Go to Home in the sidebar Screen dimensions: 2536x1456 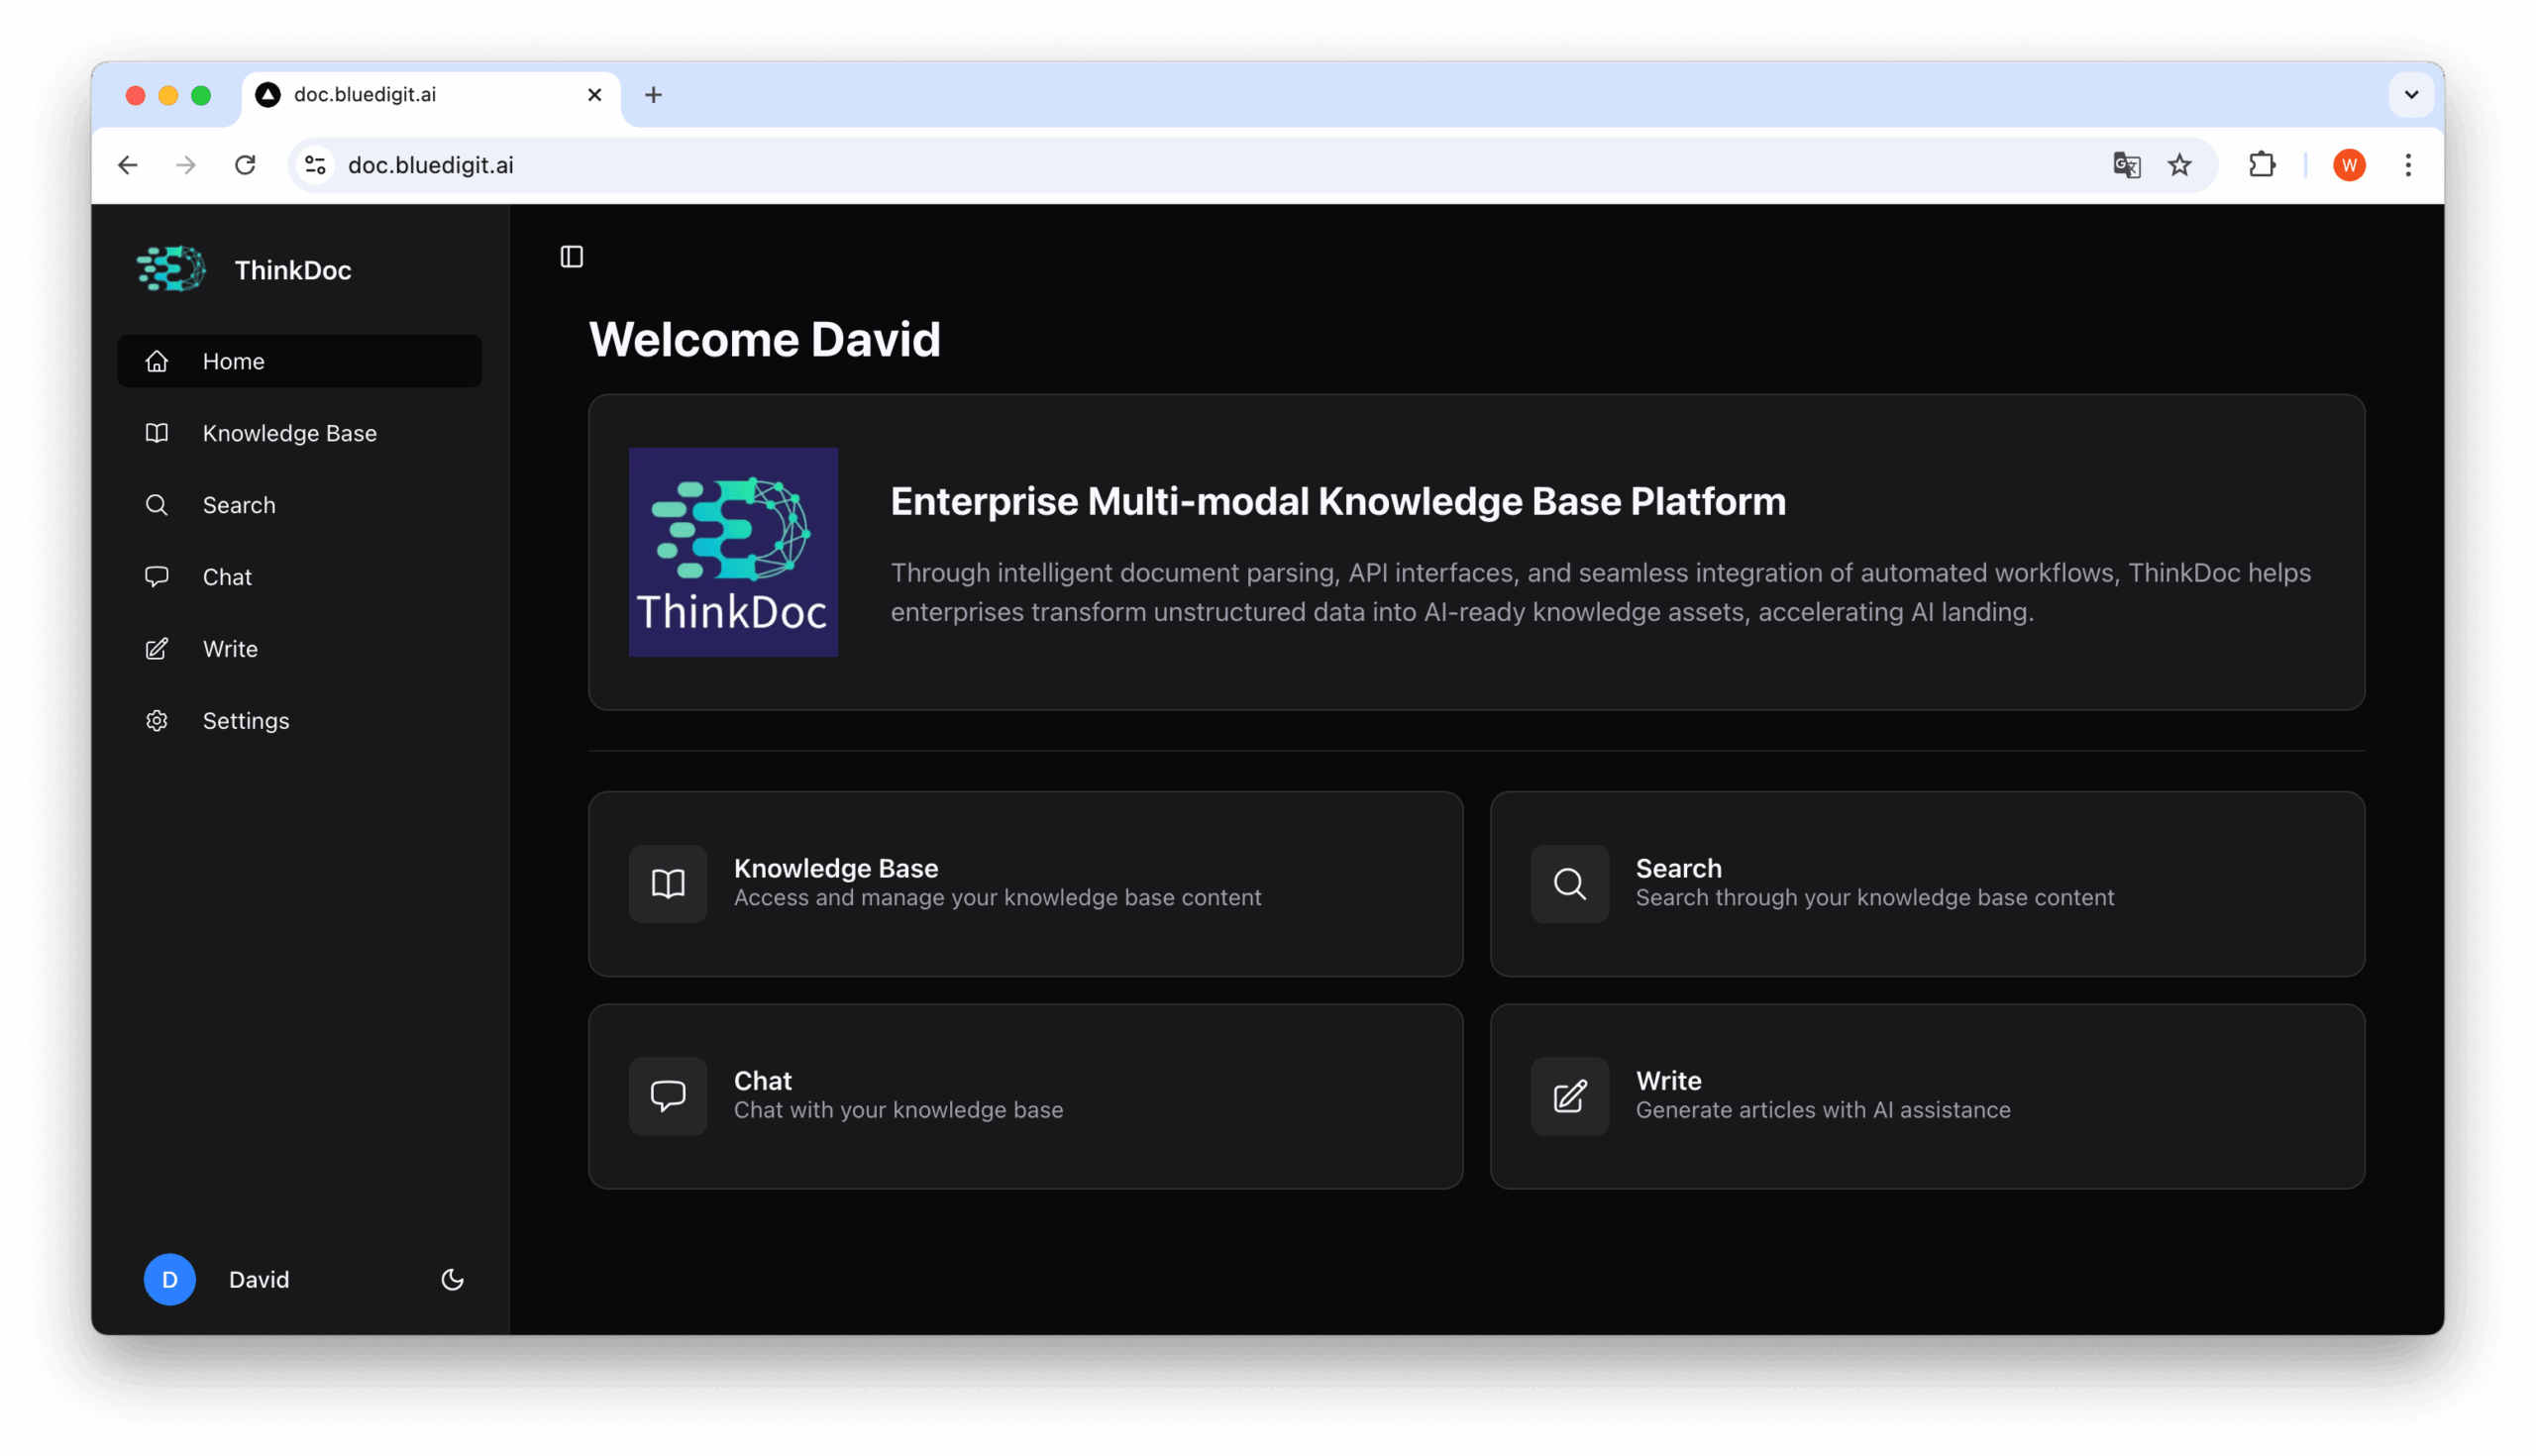(299, 361)
